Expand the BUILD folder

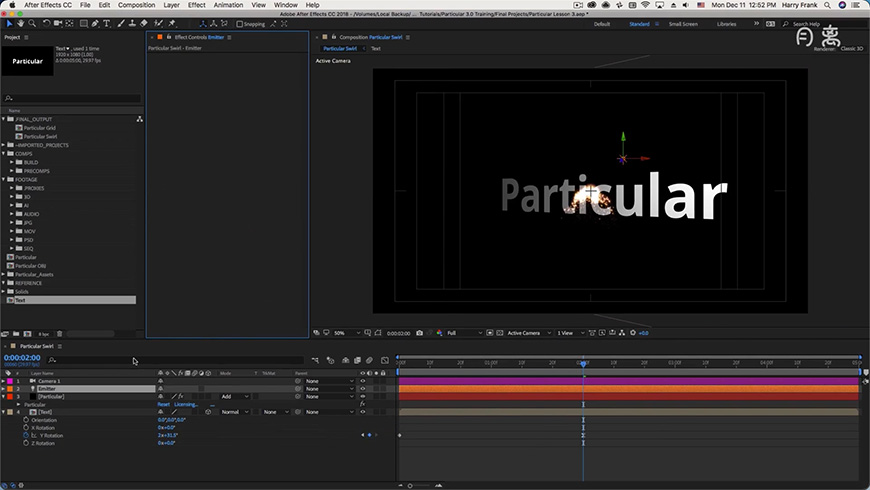tap(12, 162)
